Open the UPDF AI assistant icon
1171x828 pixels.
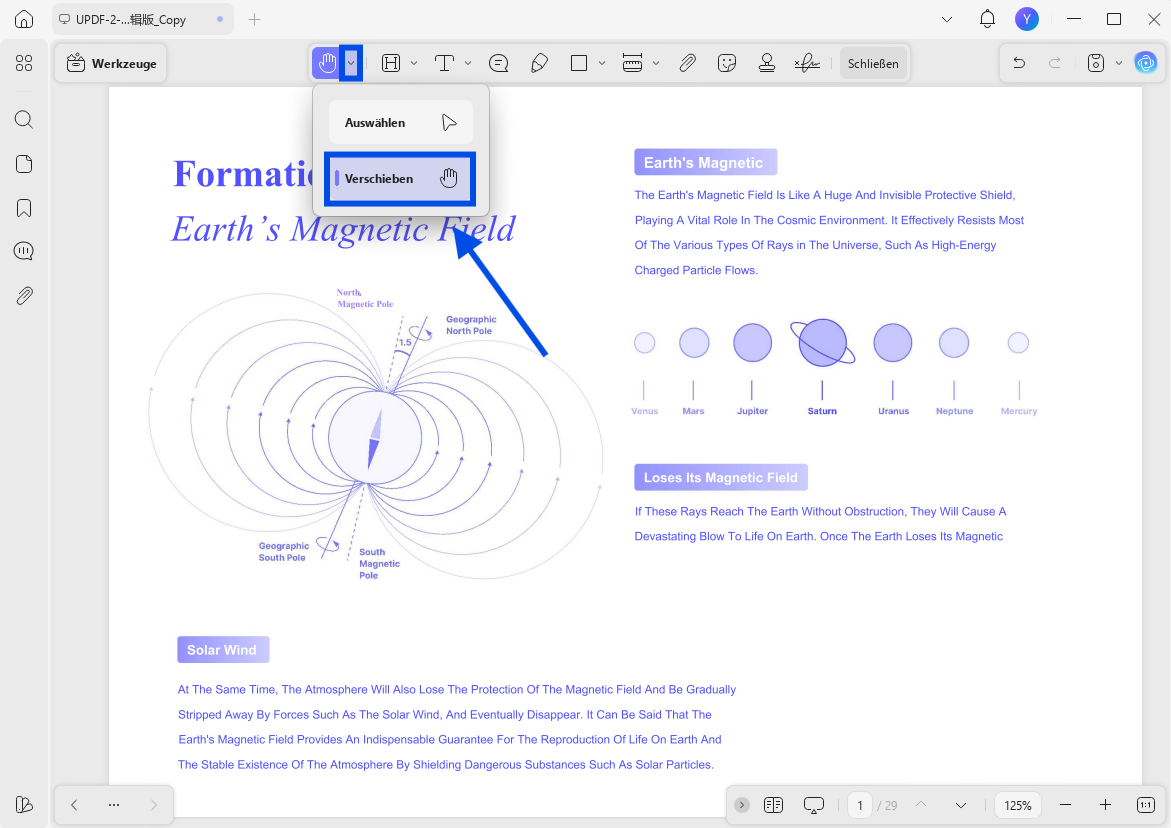point(1146,63)
